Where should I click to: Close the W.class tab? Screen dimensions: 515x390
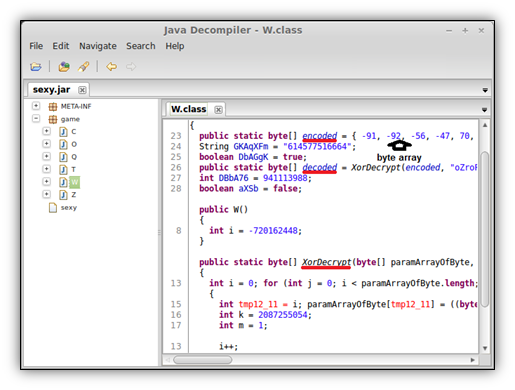(x=218, y=110)
